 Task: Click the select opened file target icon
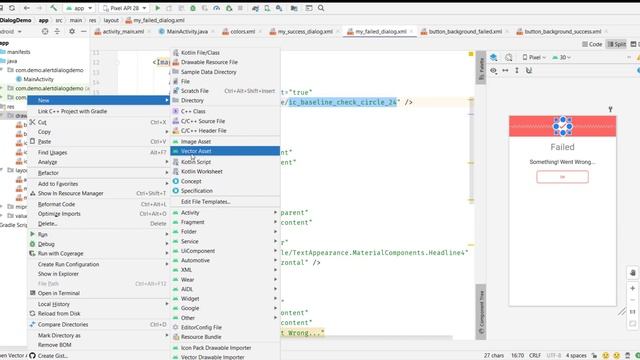pos(45,31)
